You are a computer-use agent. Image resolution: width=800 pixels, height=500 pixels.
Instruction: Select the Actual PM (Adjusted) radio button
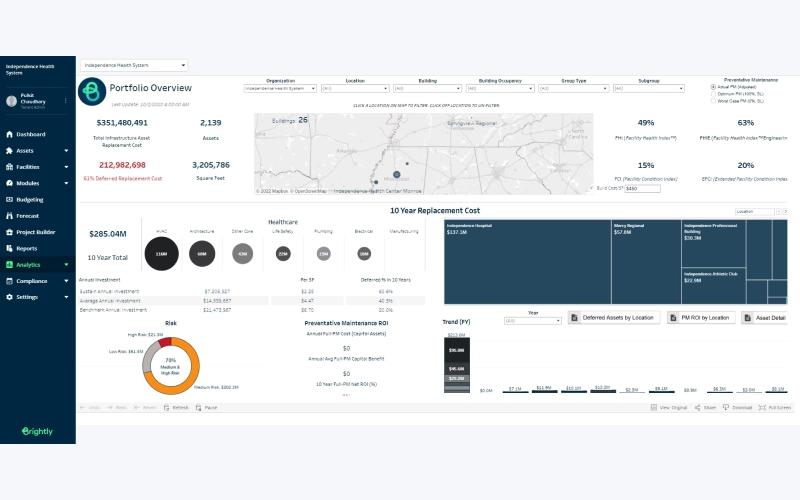pos(713,87)
